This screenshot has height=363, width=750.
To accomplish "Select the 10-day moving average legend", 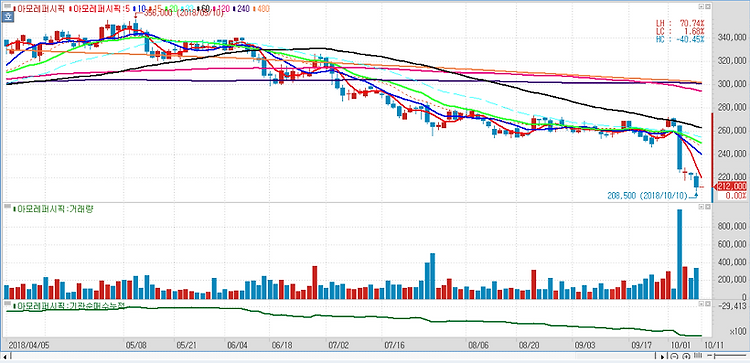I will point(139,9).
